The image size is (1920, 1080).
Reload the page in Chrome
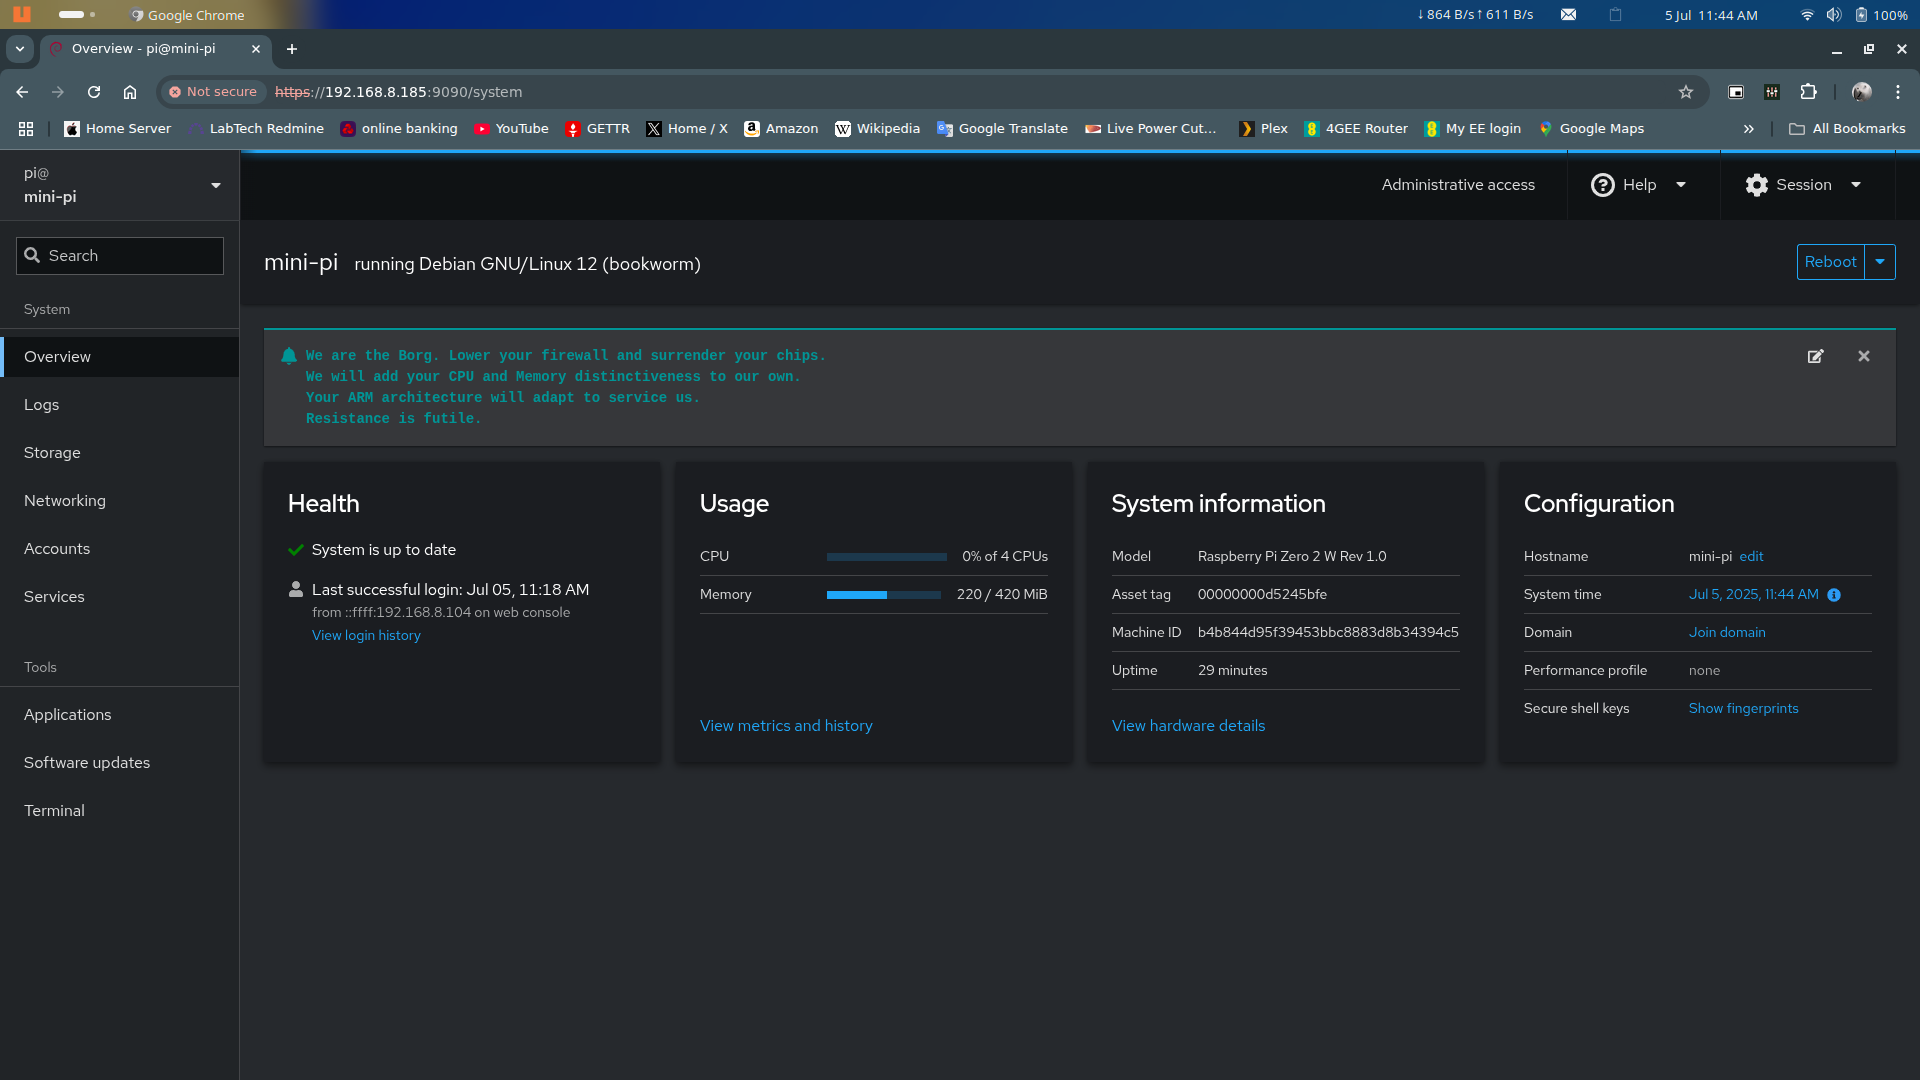[x=94, y=92]
